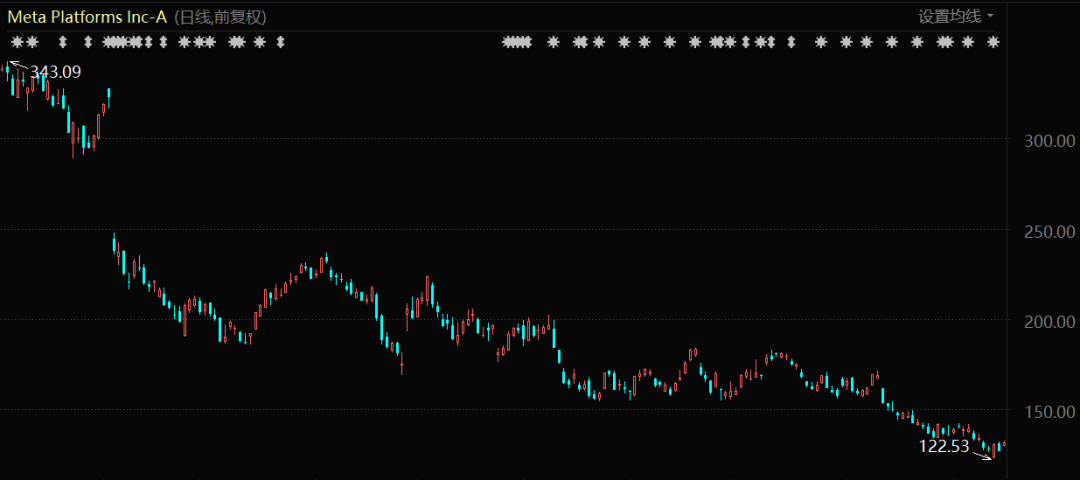Screen dimensions: 1080x480
Task: Click the 200.00 price axis label
Action: tap(1051, 321)
